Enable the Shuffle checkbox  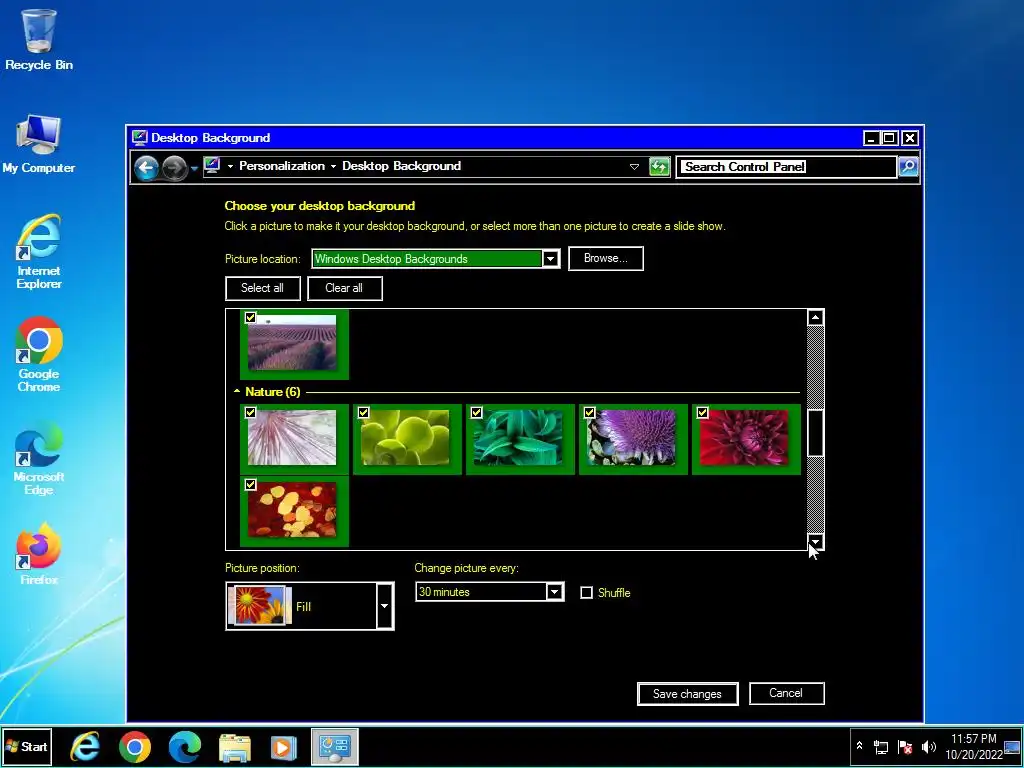tap(586, 593)
